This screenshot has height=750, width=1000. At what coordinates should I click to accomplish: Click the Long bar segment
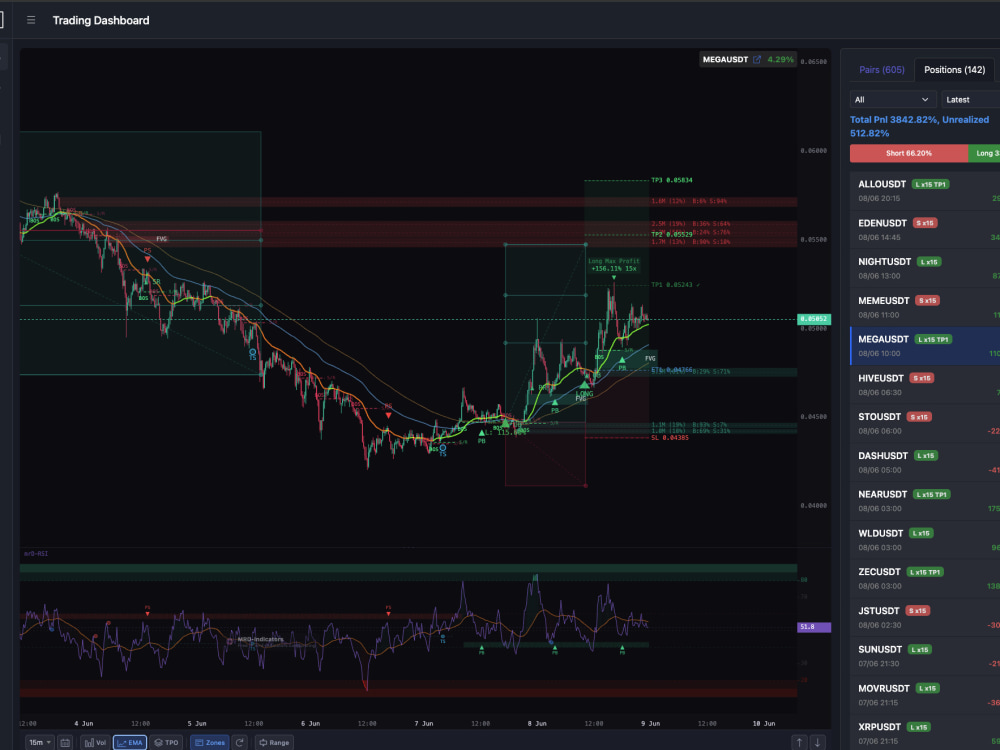pos(984,153)
